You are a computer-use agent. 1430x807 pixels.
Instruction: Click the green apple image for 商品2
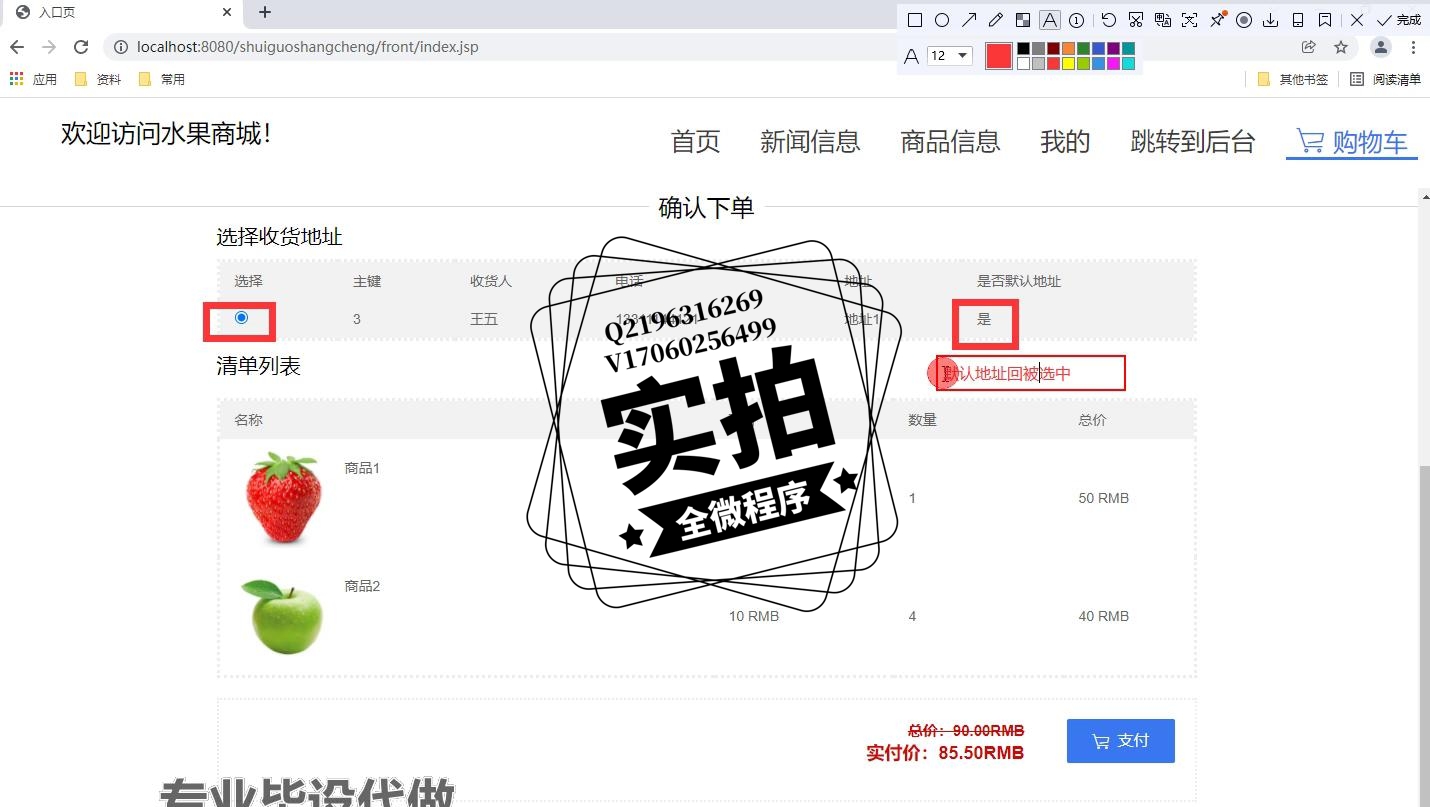click(282, 617)
